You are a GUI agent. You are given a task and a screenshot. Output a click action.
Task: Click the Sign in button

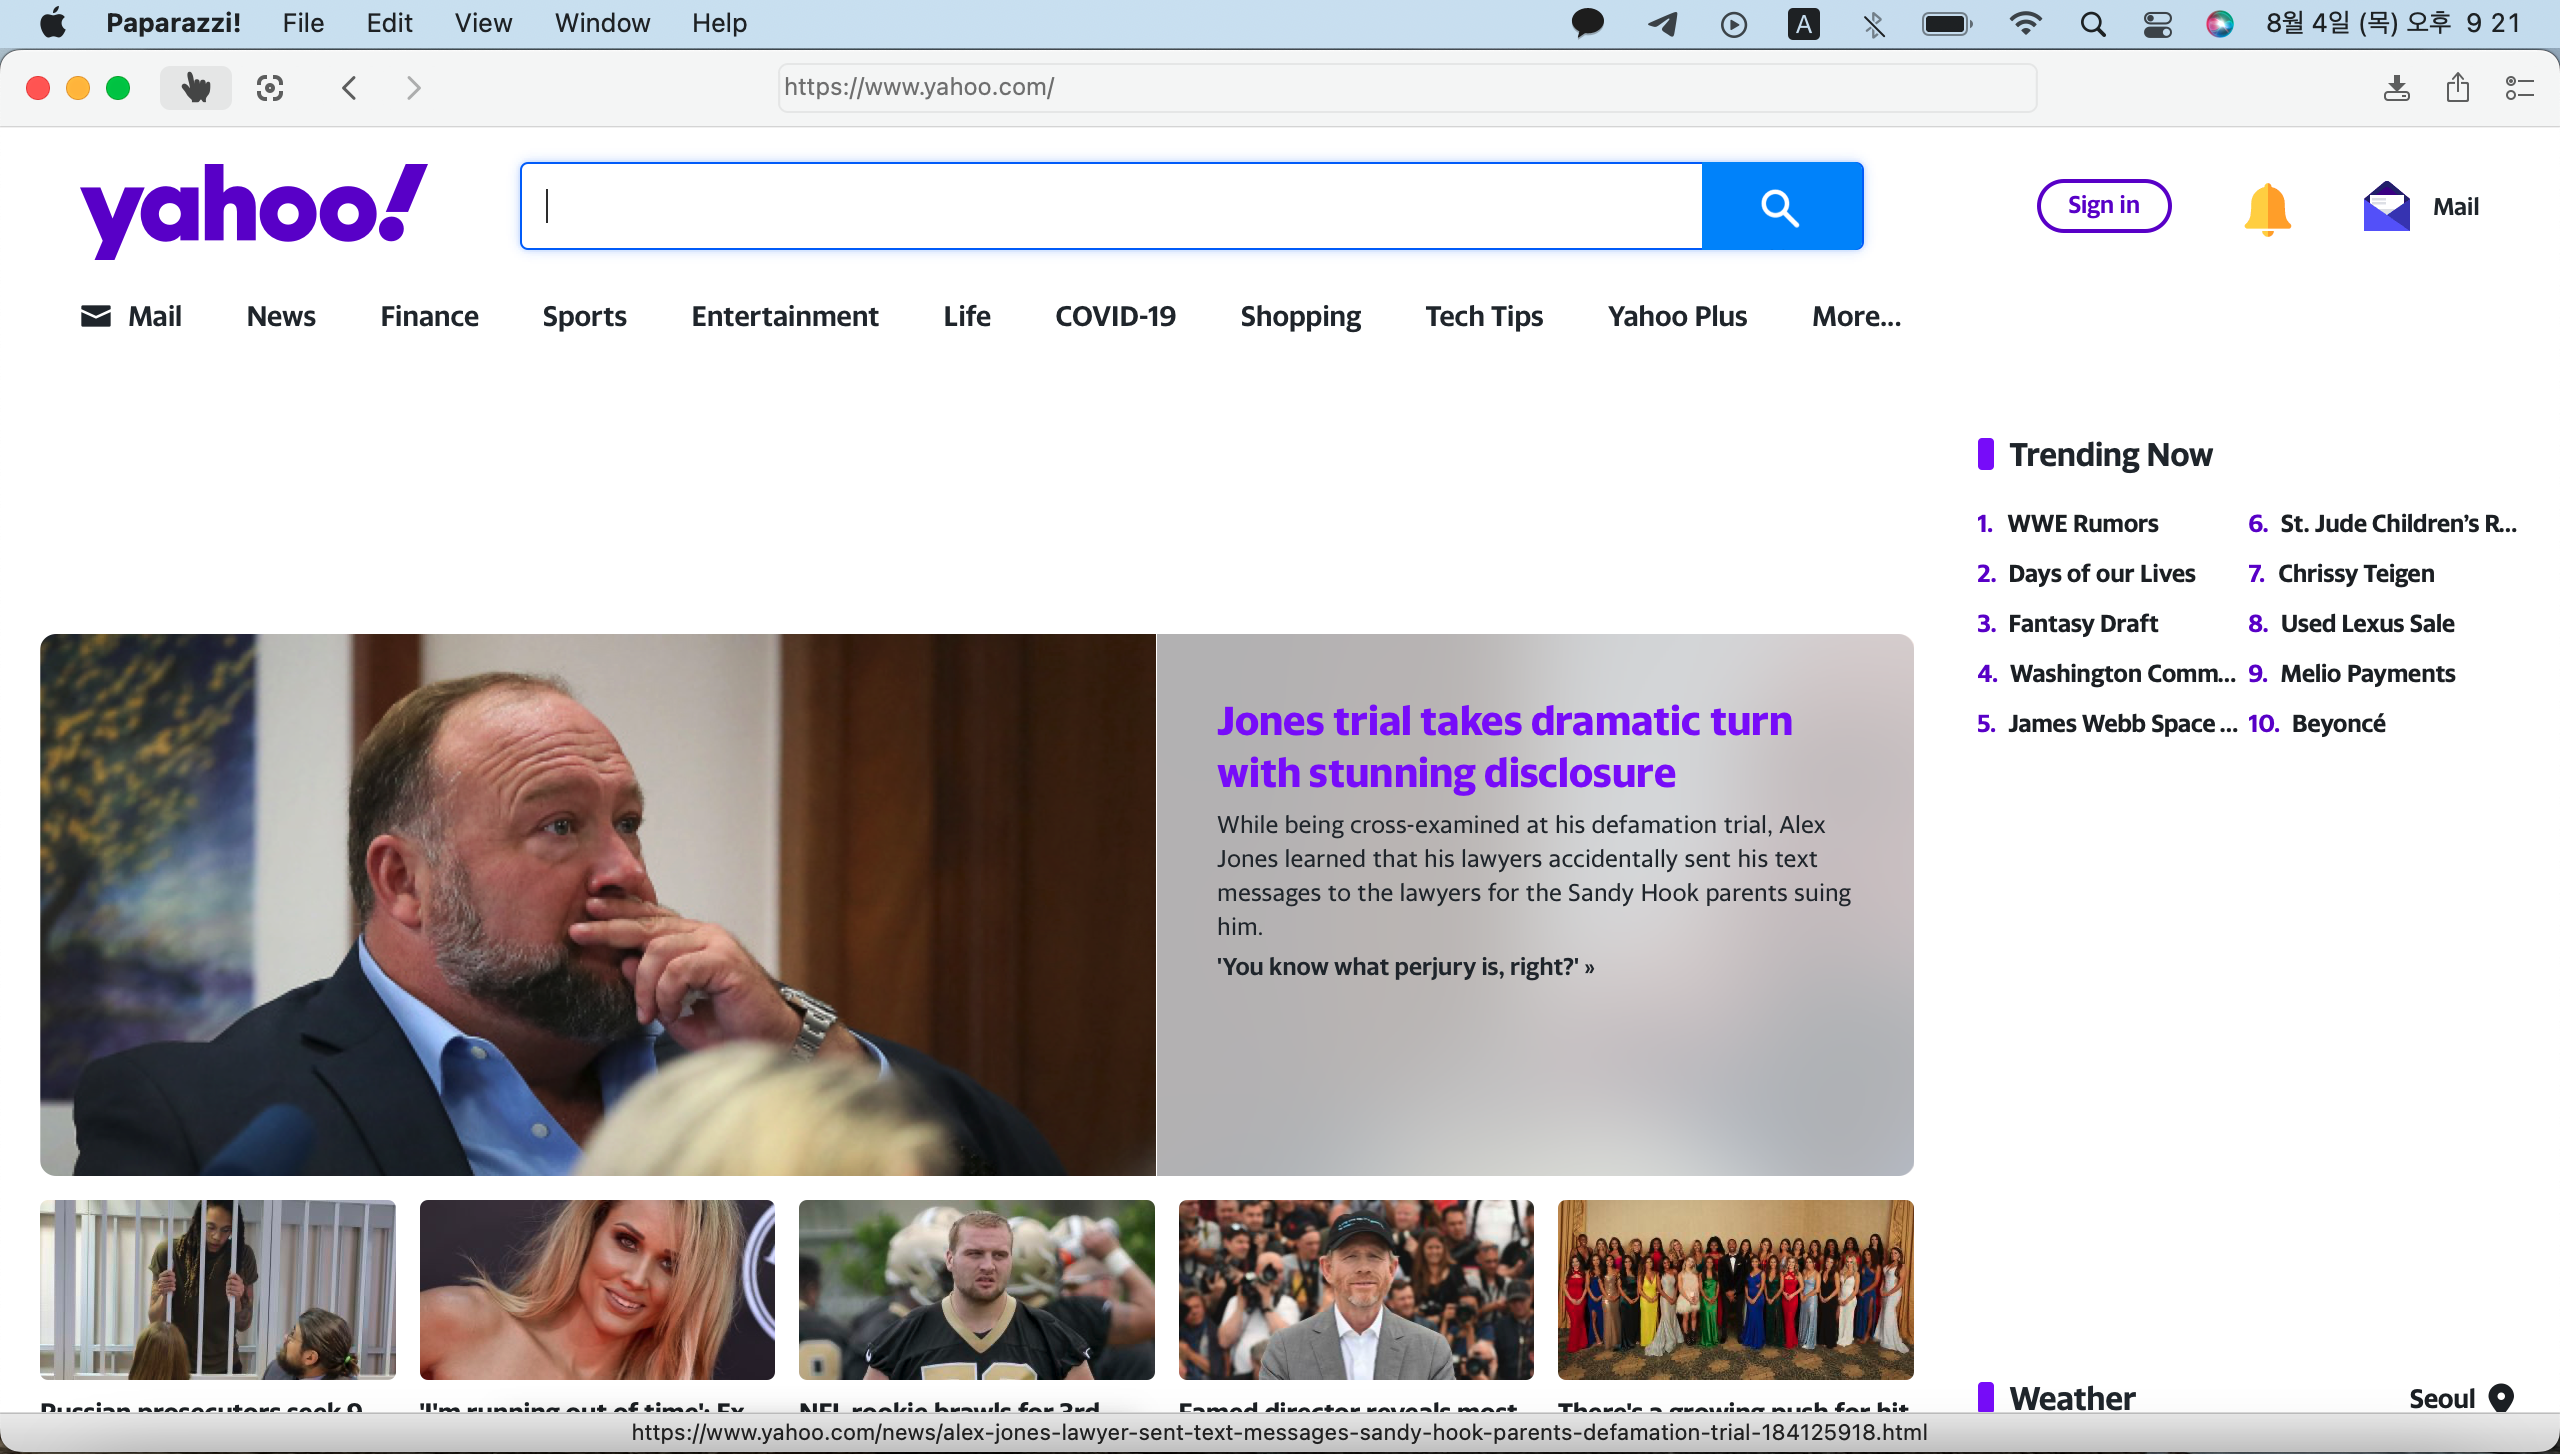[x=2103, y=206]
